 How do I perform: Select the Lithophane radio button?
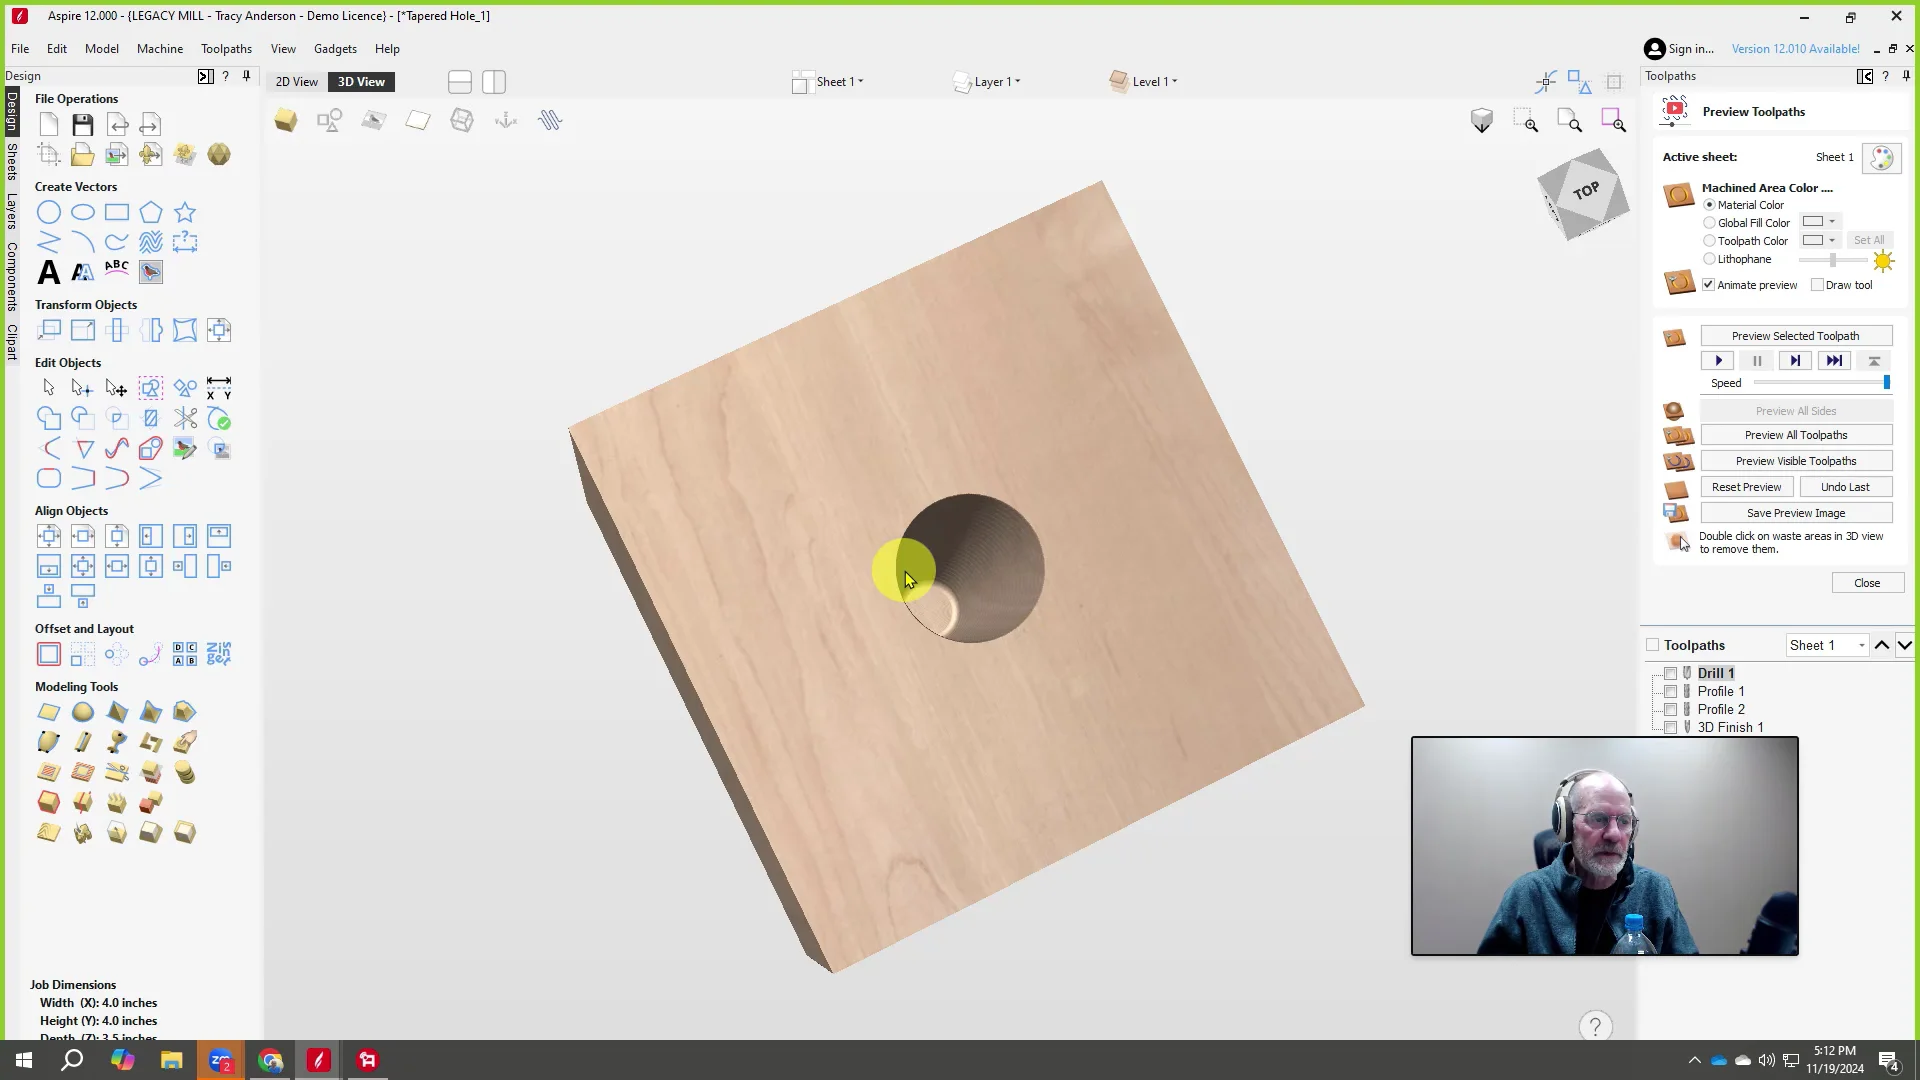1709,259
